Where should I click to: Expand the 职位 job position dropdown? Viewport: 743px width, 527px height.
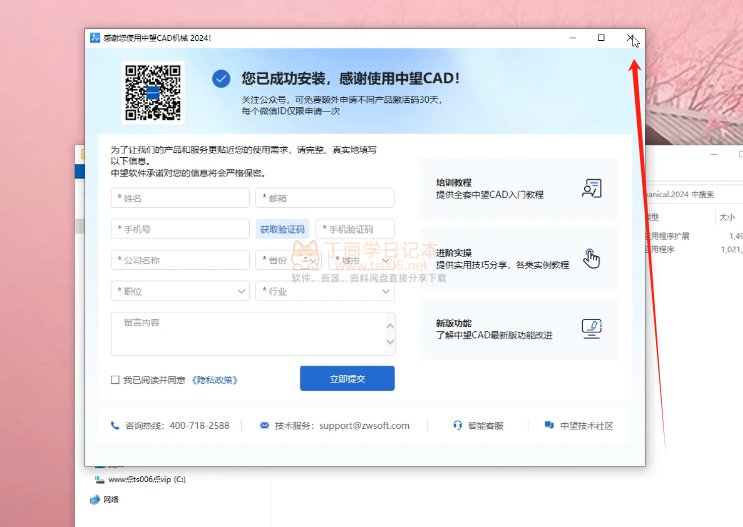[180, 291]
